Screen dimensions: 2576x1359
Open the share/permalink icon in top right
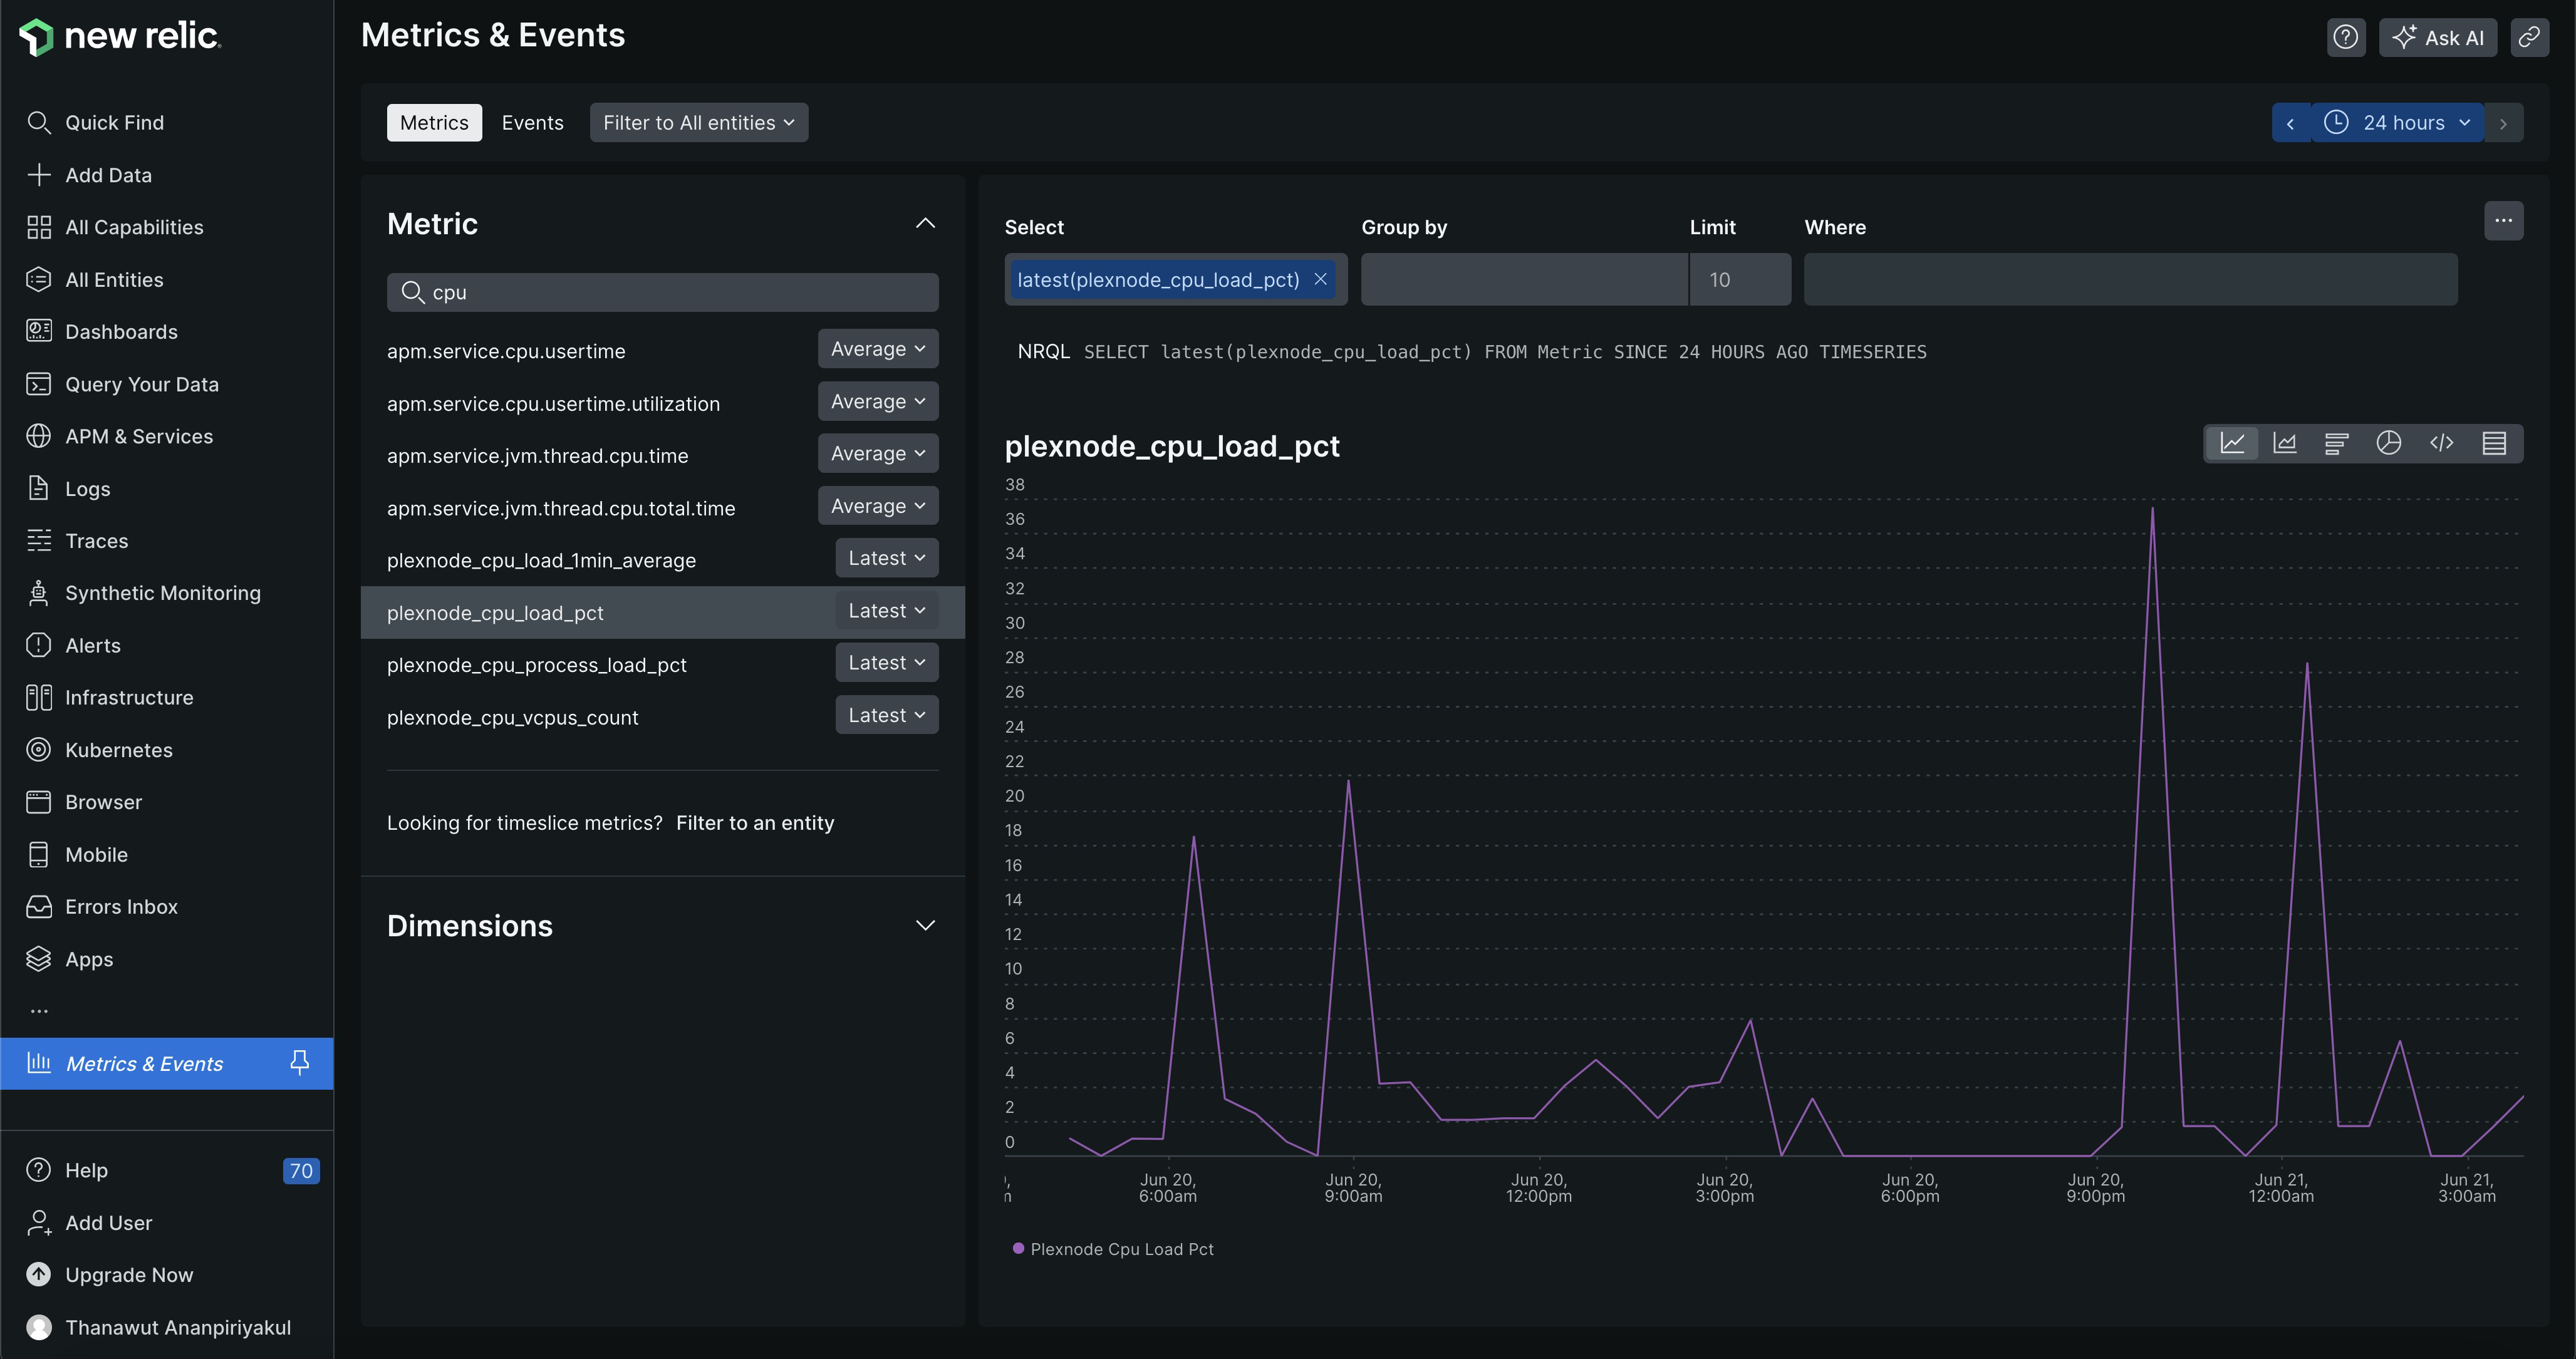pos(2529,37)
